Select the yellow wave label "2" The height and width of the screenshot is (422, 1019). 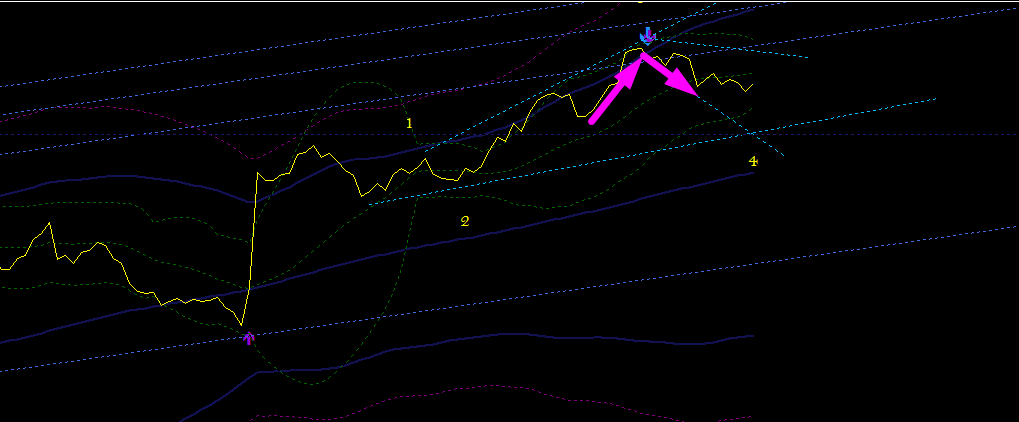(x=465, y=221)
